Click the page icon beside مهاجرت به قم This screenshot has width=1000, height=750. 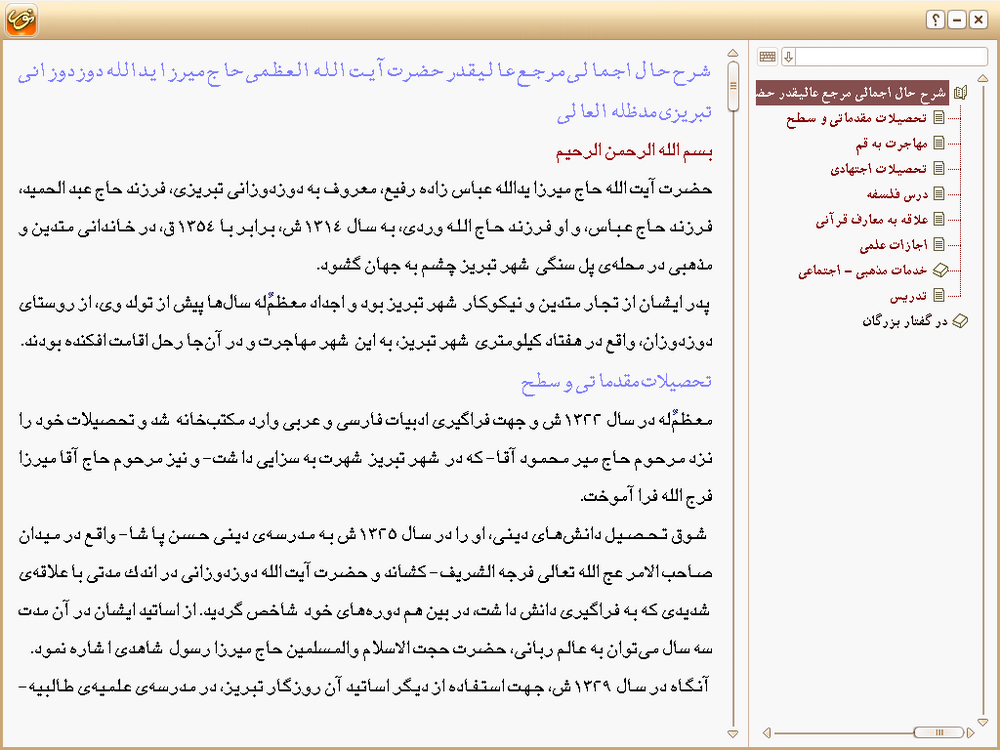pos(939,143)
